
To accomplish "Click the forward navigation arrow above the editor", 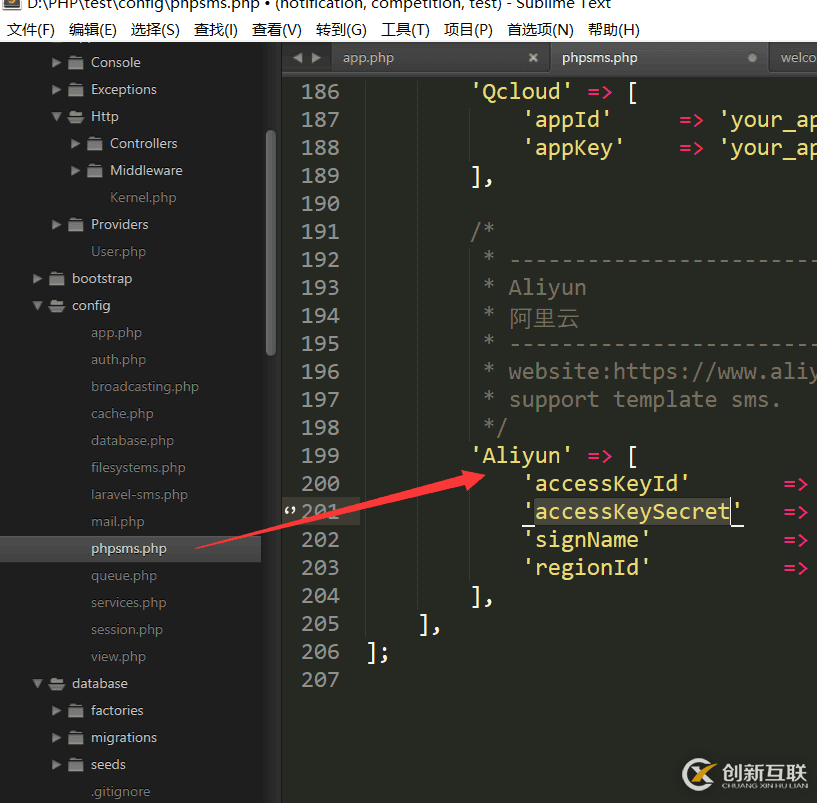I will coord(314,57).
